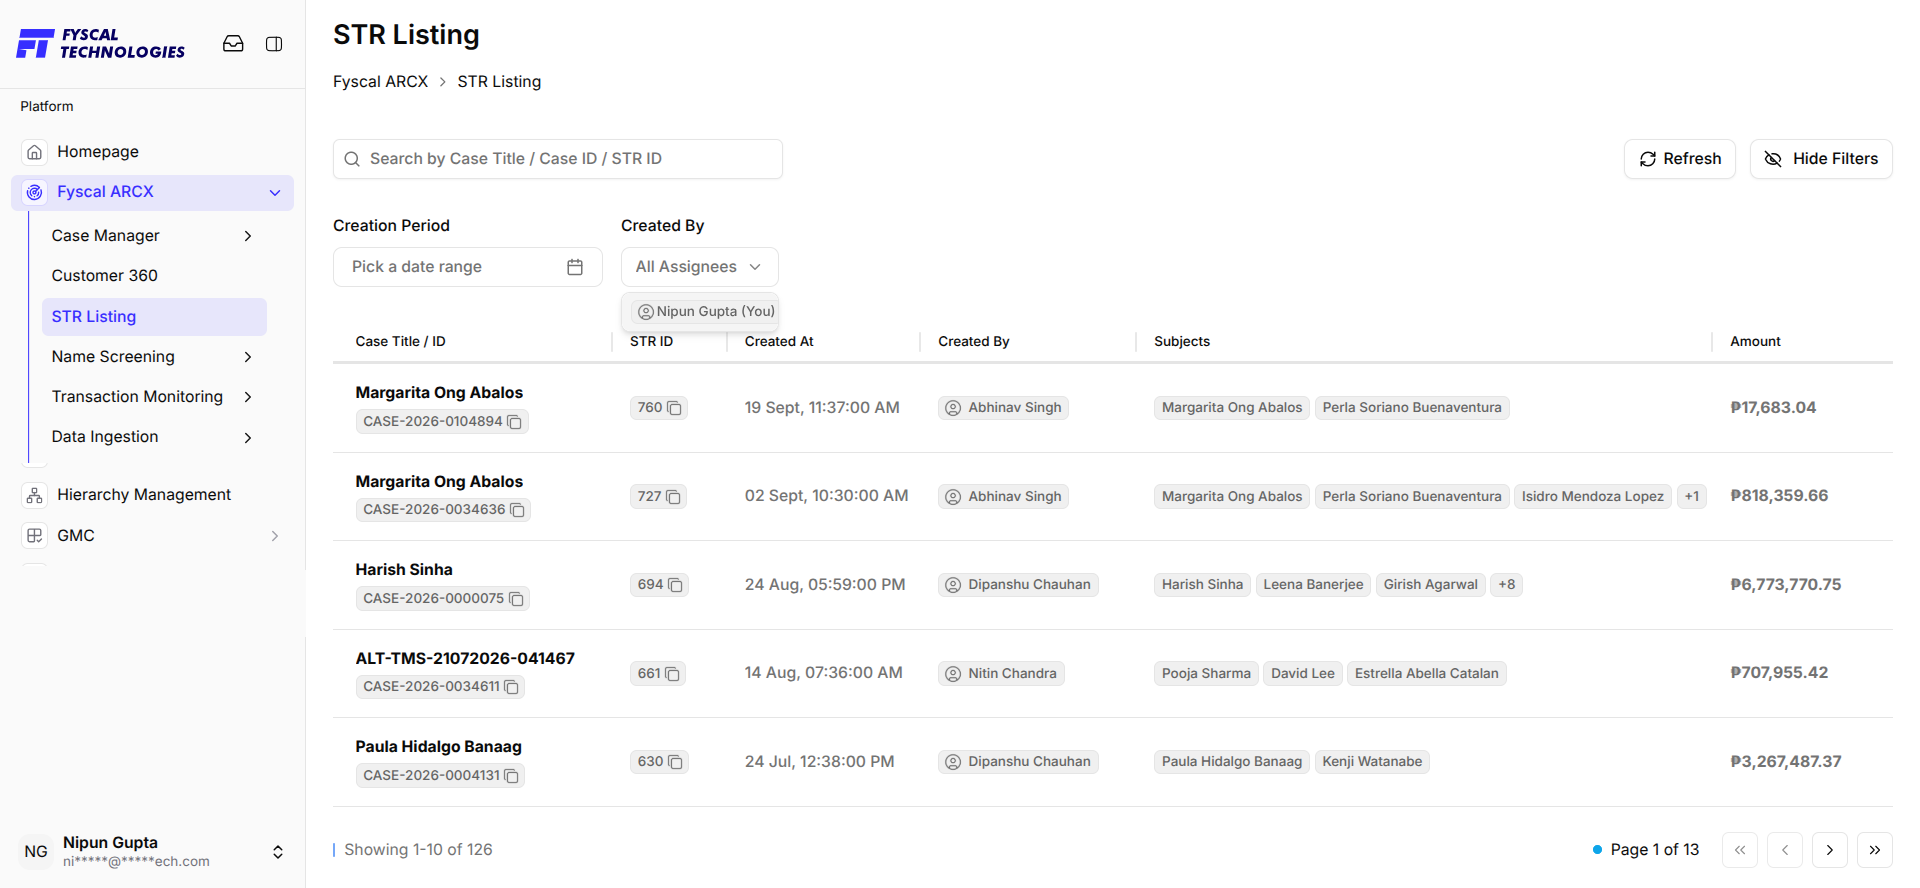Image resolution: width=1920 pixels, height=888 pixels.
Task: Copy case ID CASE-2026-0034611
Action: pyautogui.click(x=512, y=687)
